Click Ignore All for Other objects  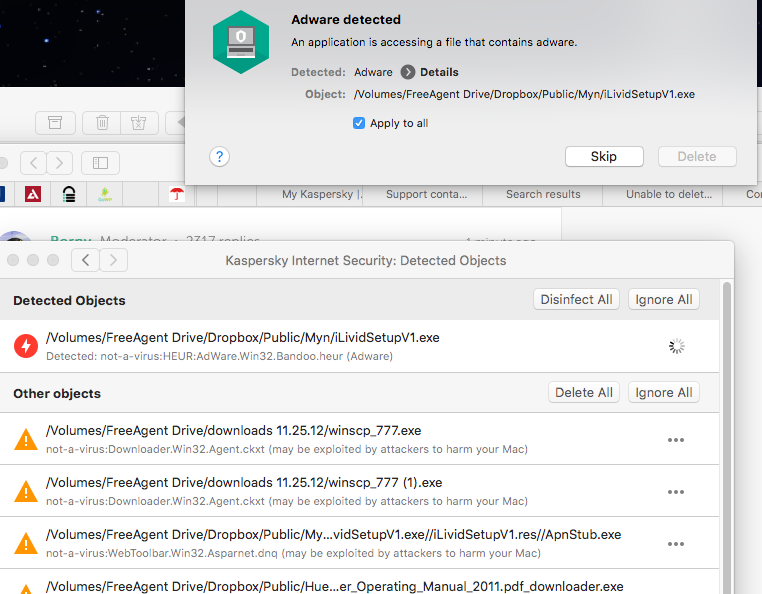pos(663,392)
